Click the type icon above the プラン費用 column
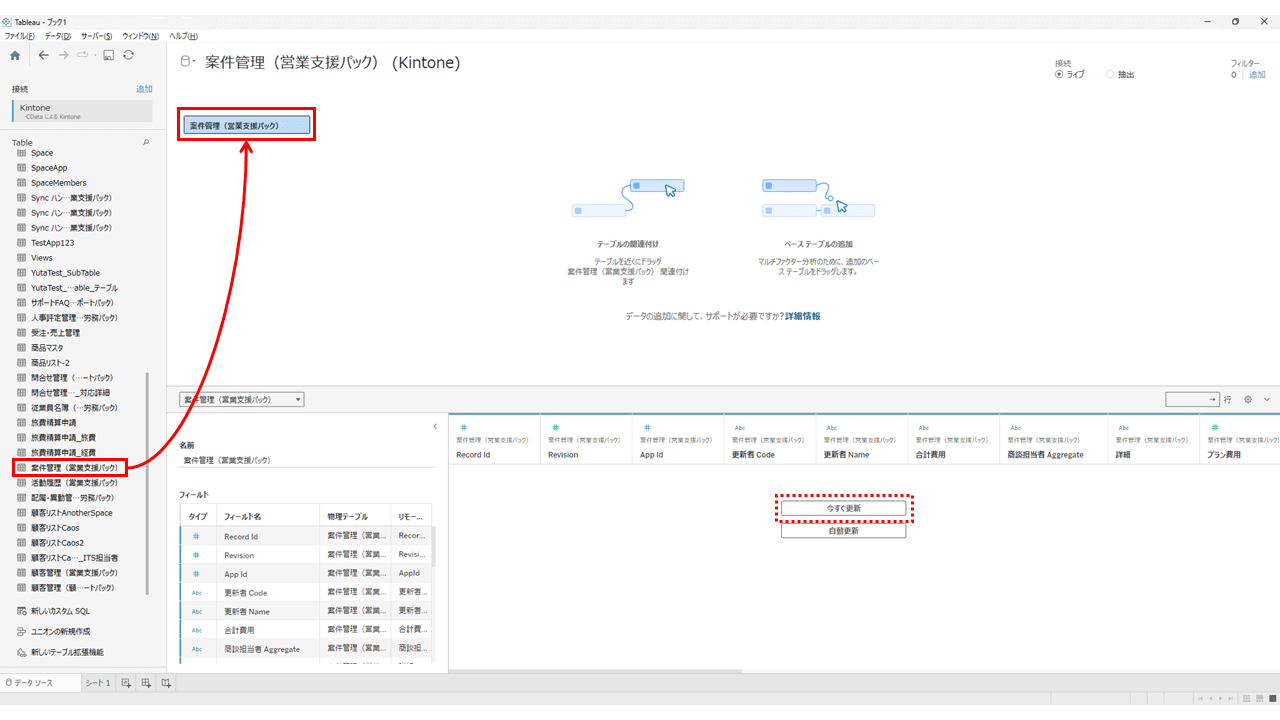Viewport: 1280px width, 720px height. click(1214, 427)
